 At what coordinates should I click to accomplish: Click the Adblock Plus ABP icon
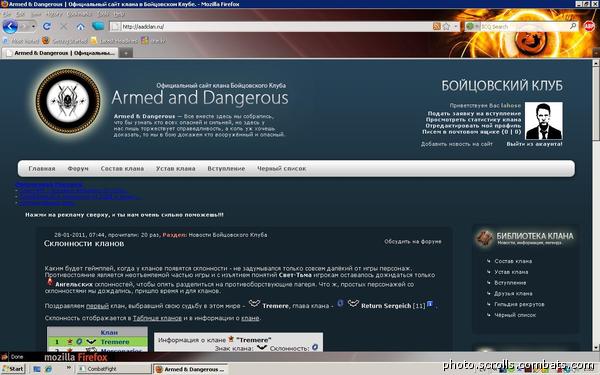click(x=589, y=26)
